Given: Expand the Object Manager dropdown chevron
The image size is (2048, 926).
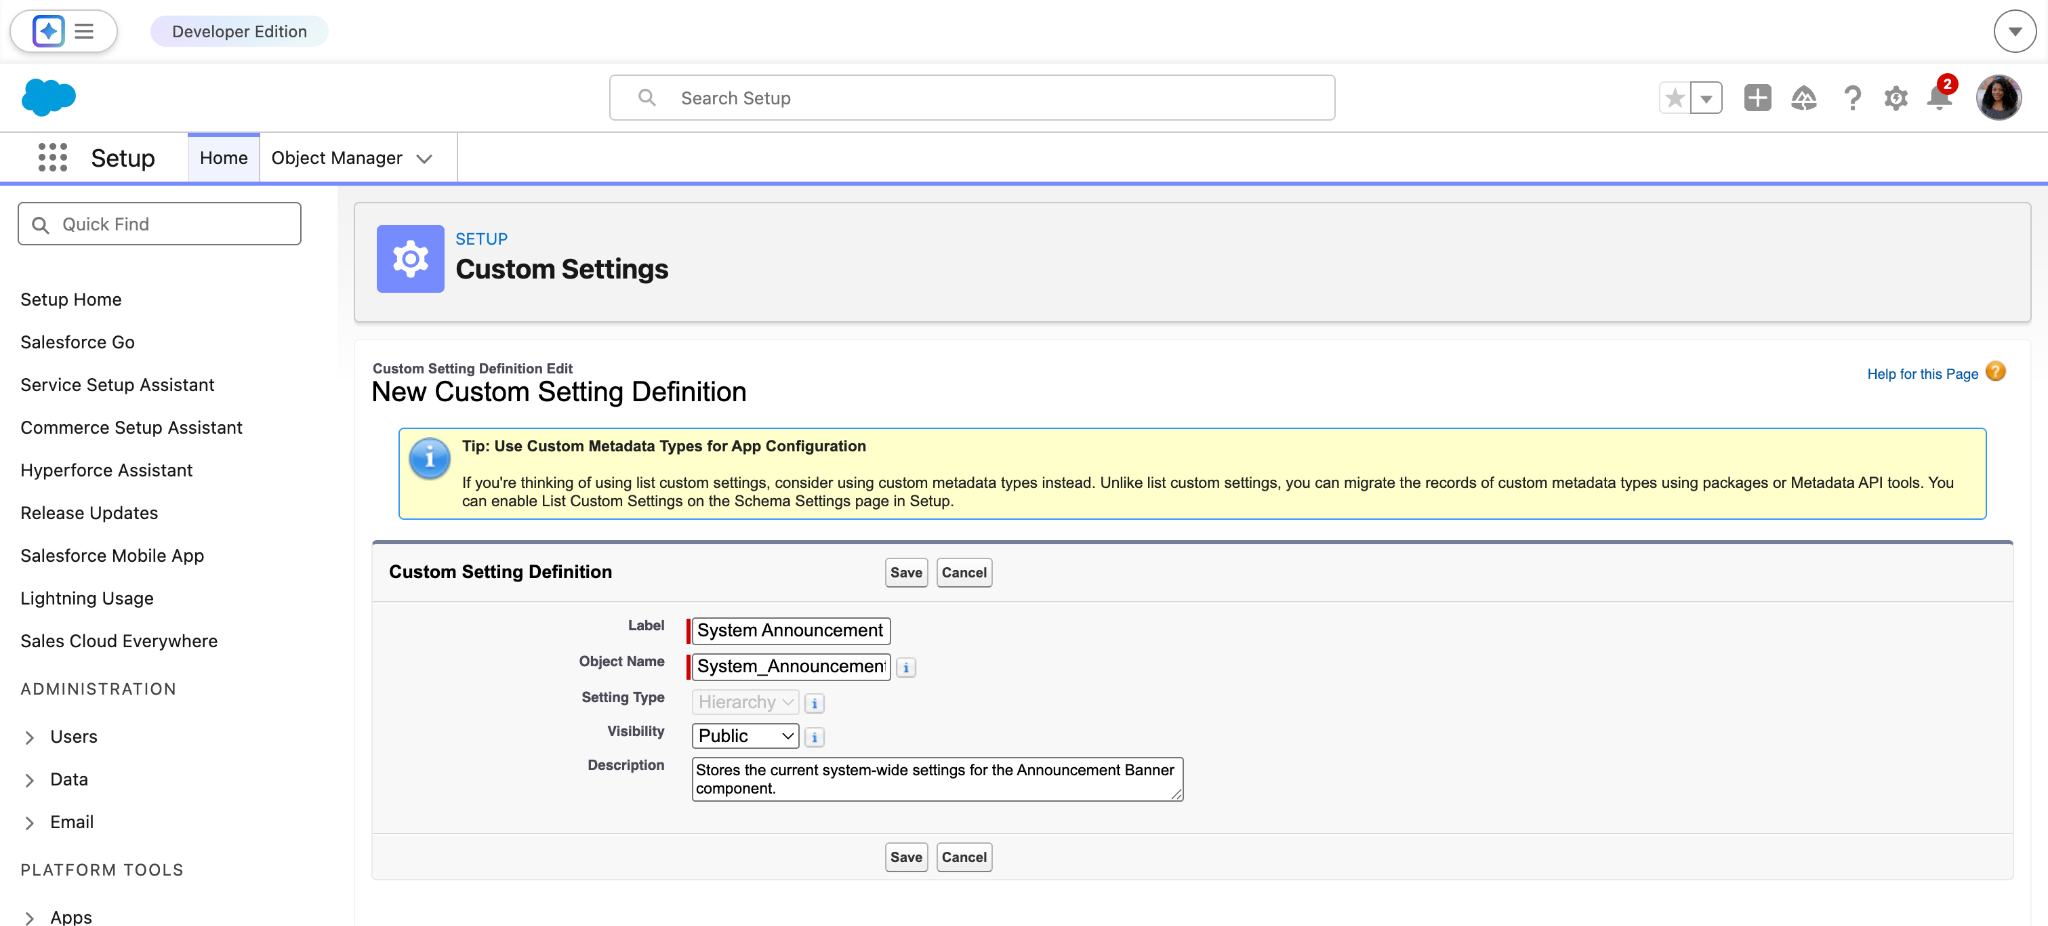Looking at the screenshot, I should click(x=424, y=157).
